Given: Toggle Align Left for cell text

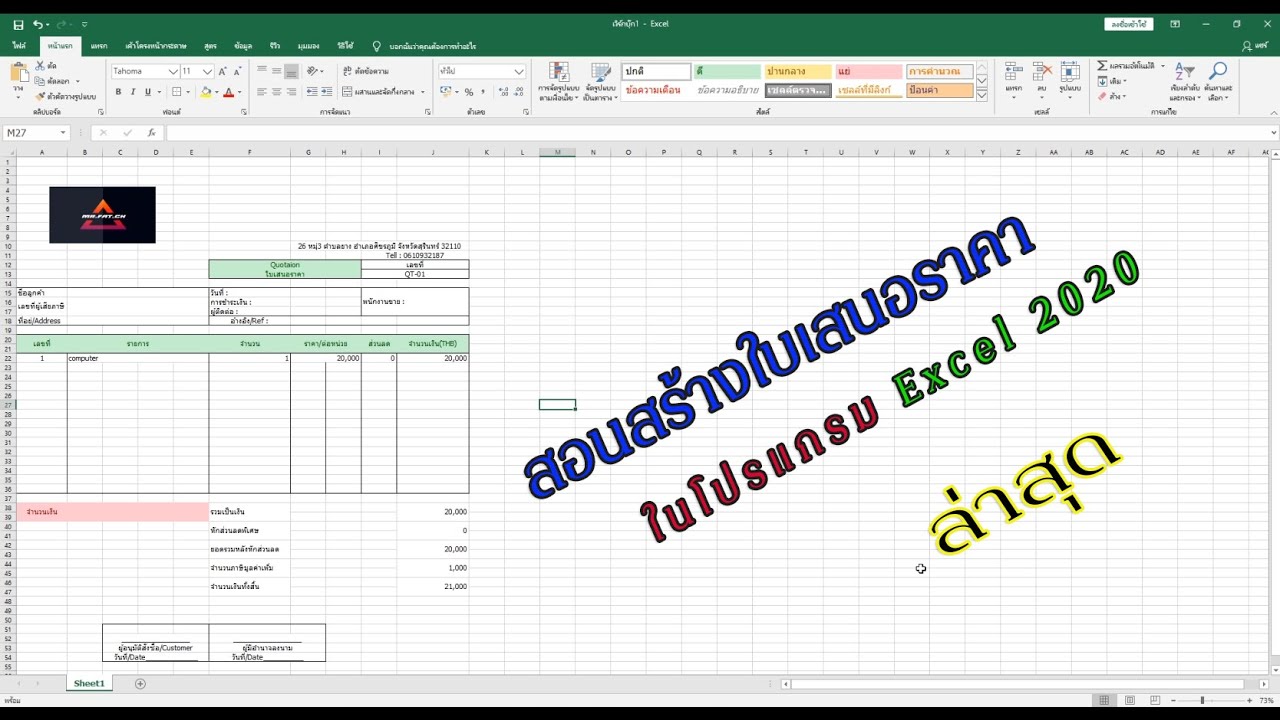Looking at the screenshot, I should pos(262,92).
